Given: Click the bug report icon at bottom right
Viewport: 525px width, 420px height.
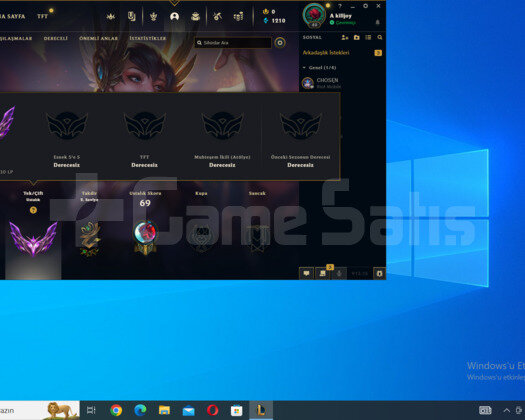Looking at the screenshot, I should click(x=379, y=274).
